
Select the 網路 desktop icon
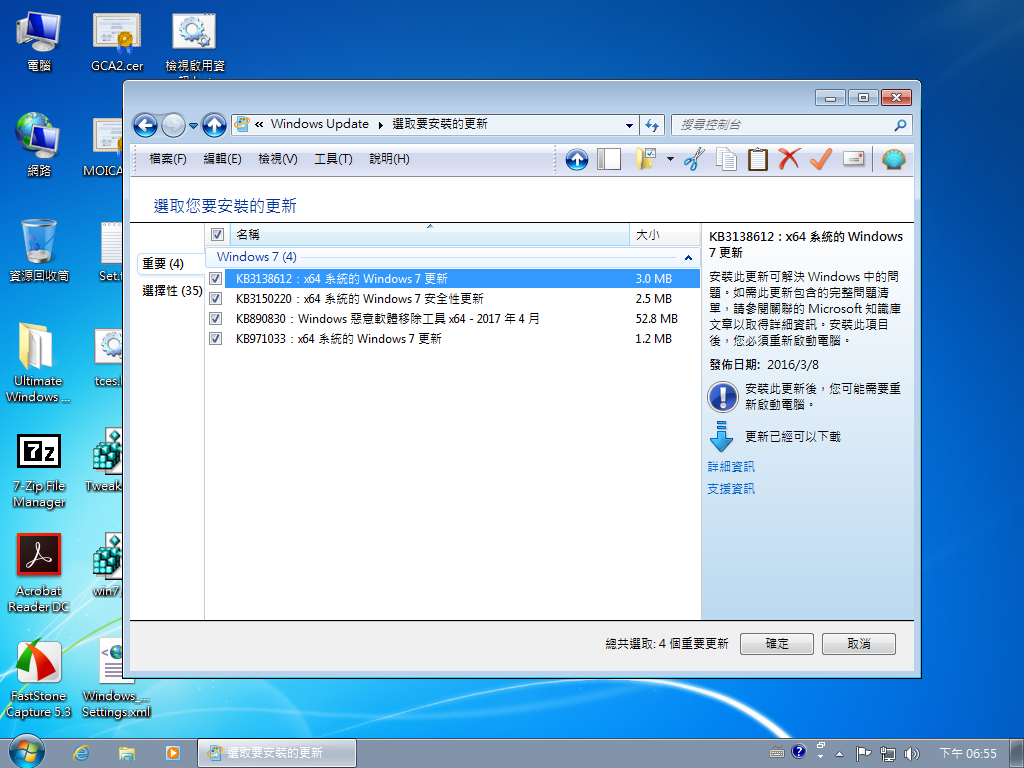[x=39, y=145]
